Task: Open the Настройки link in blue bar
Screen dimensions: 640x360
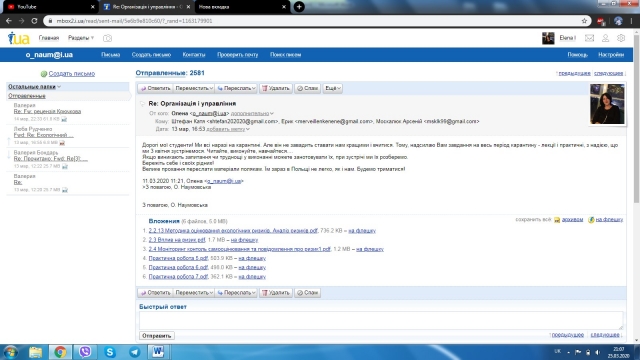Action: [611, 55]
